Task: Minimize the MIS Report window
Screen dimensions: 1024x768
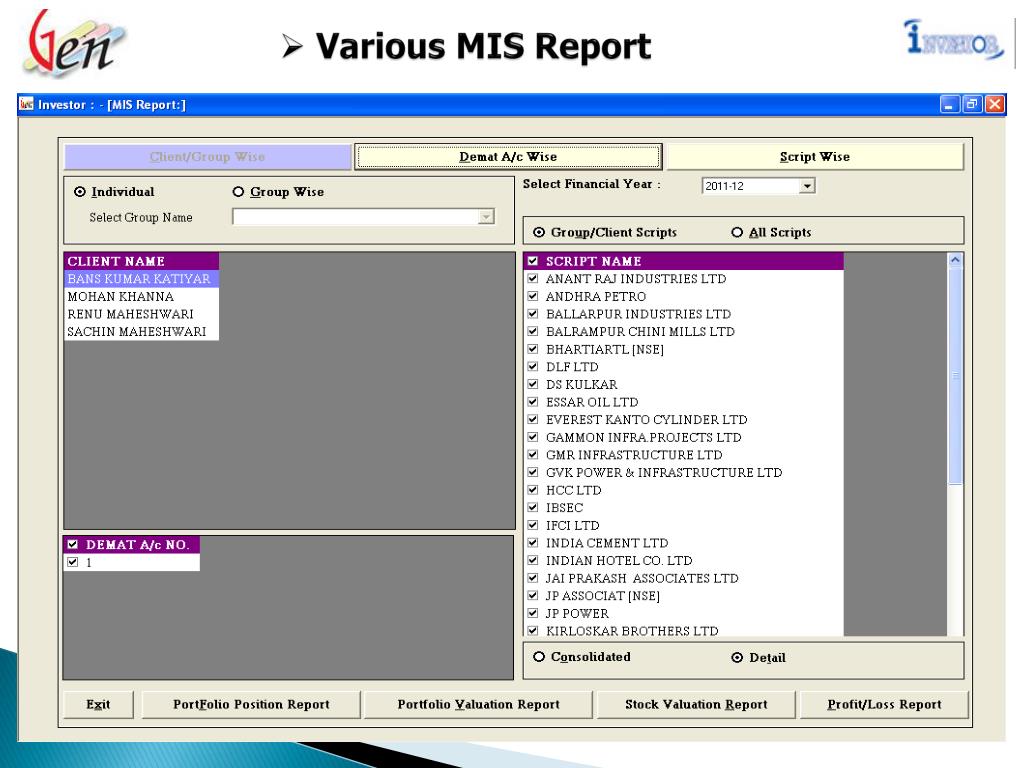Action: click(950, 104)
